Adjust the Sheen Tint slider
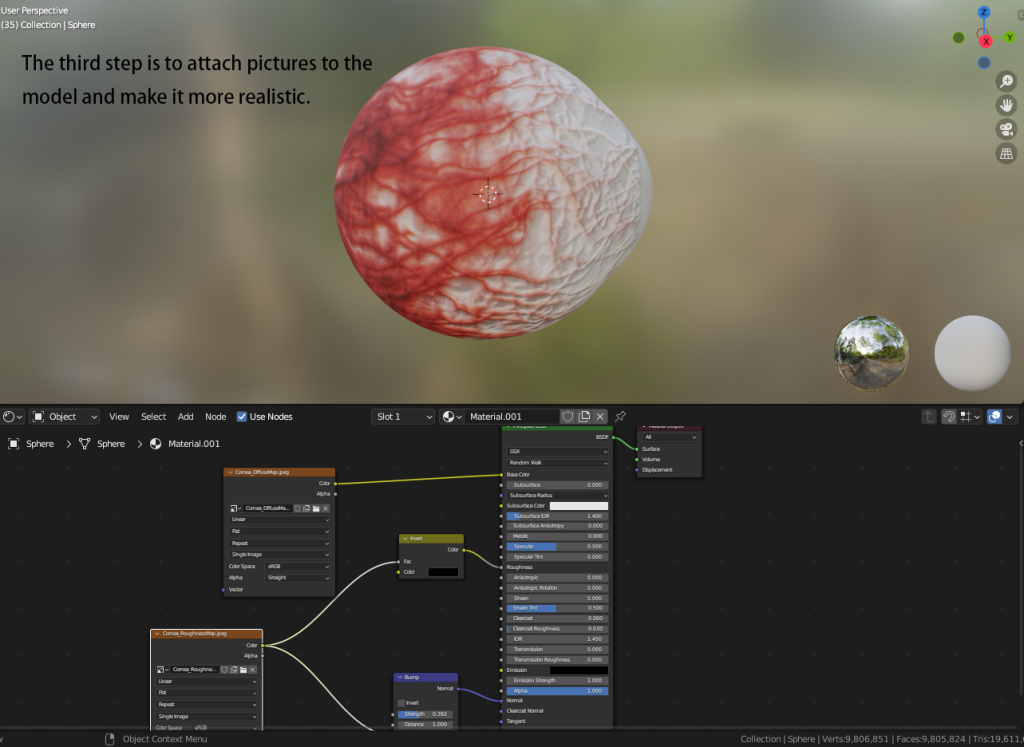 coord(558,608)
